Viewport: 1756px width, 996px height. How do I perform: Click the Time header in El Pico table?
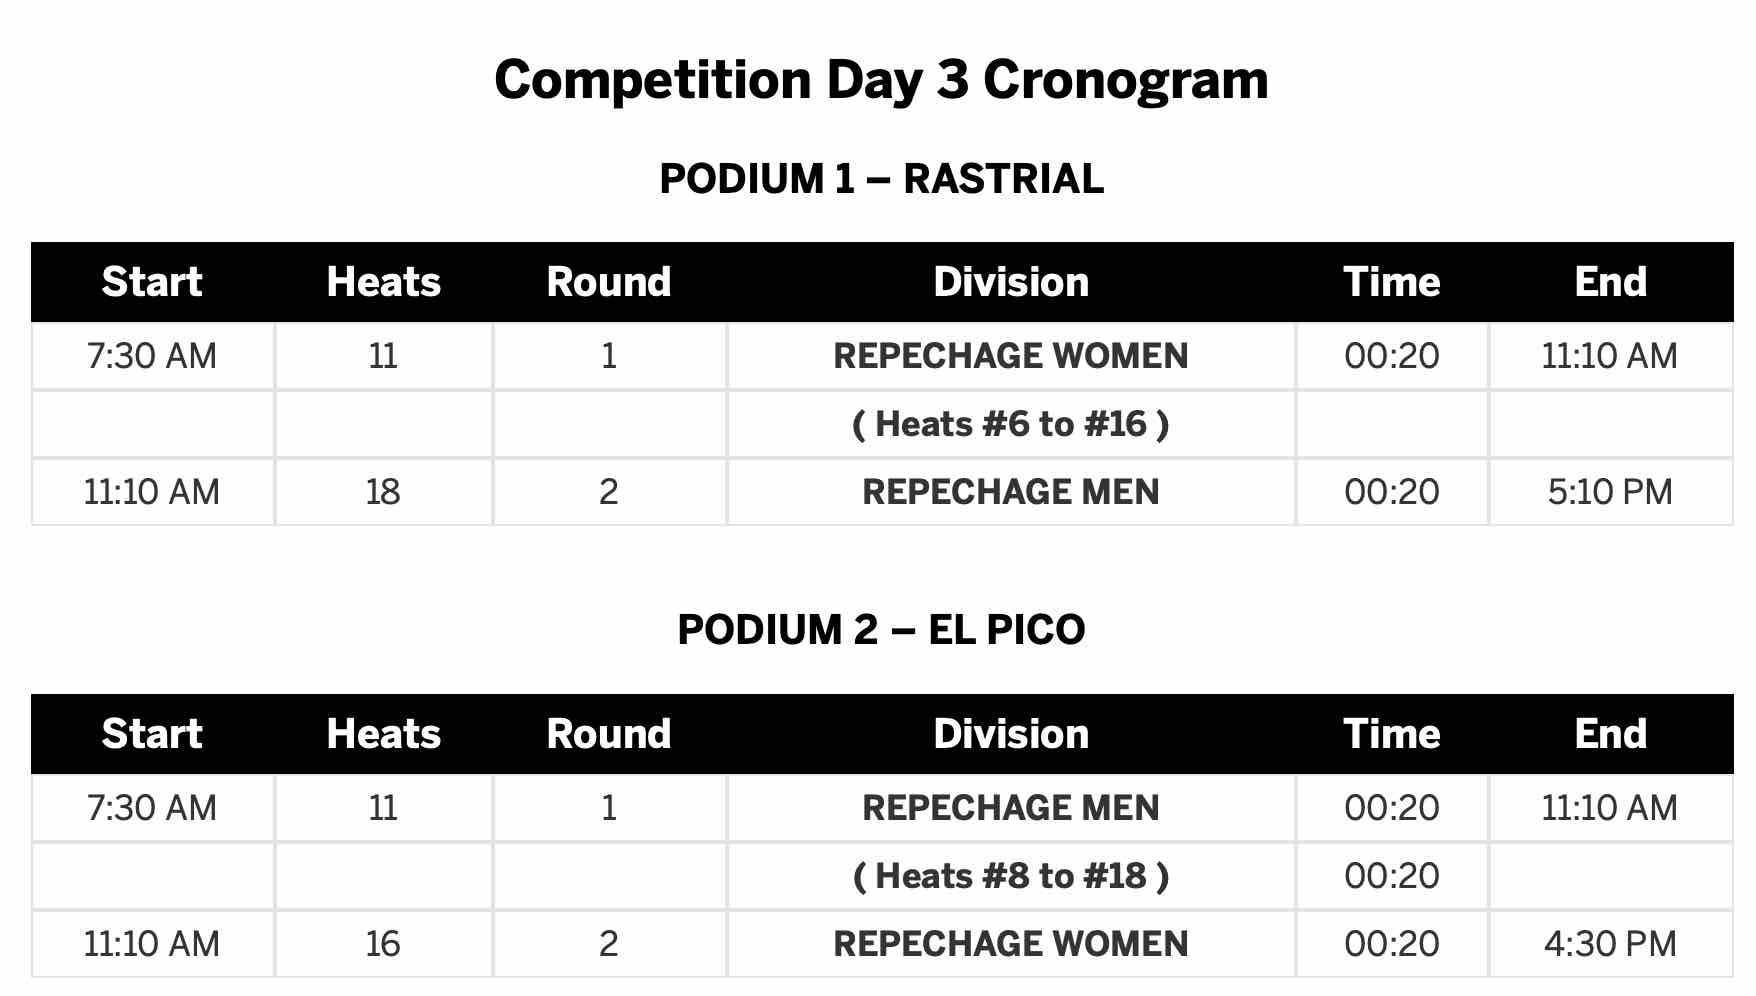pyautogui.click(x=1391, y=734)
